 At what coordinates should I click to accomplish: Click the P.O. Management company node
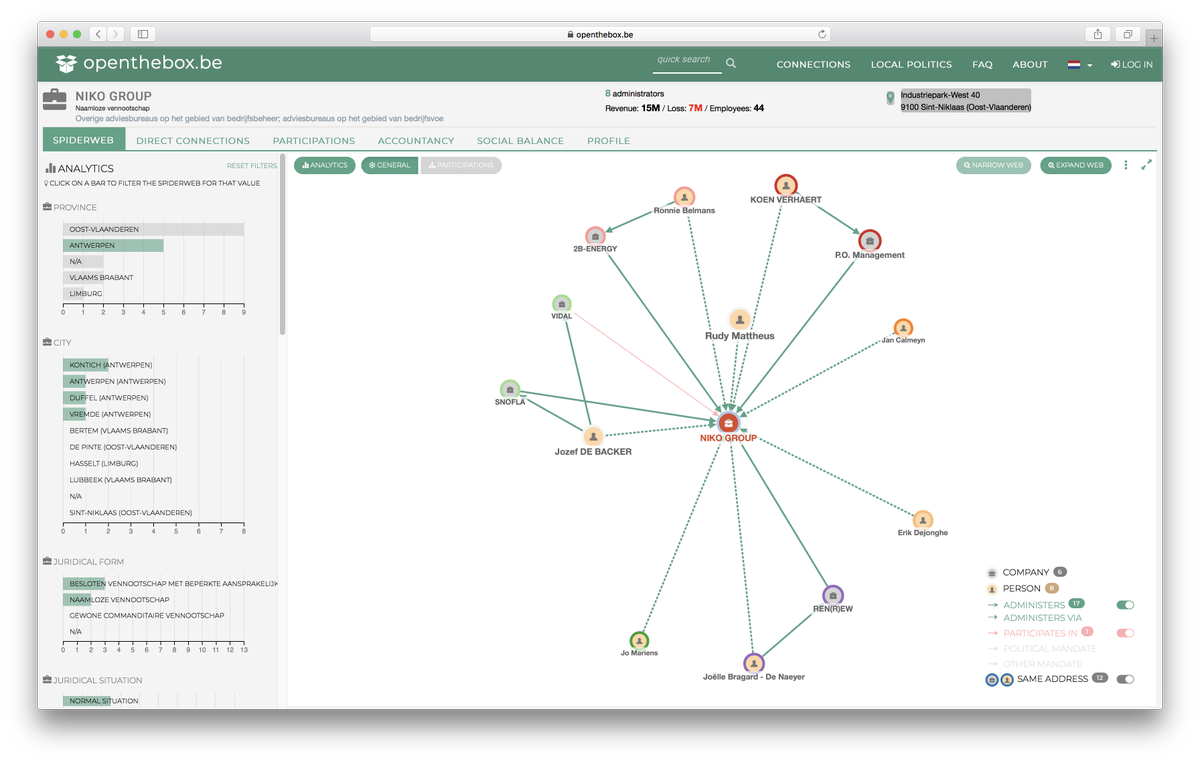[870, 240]
